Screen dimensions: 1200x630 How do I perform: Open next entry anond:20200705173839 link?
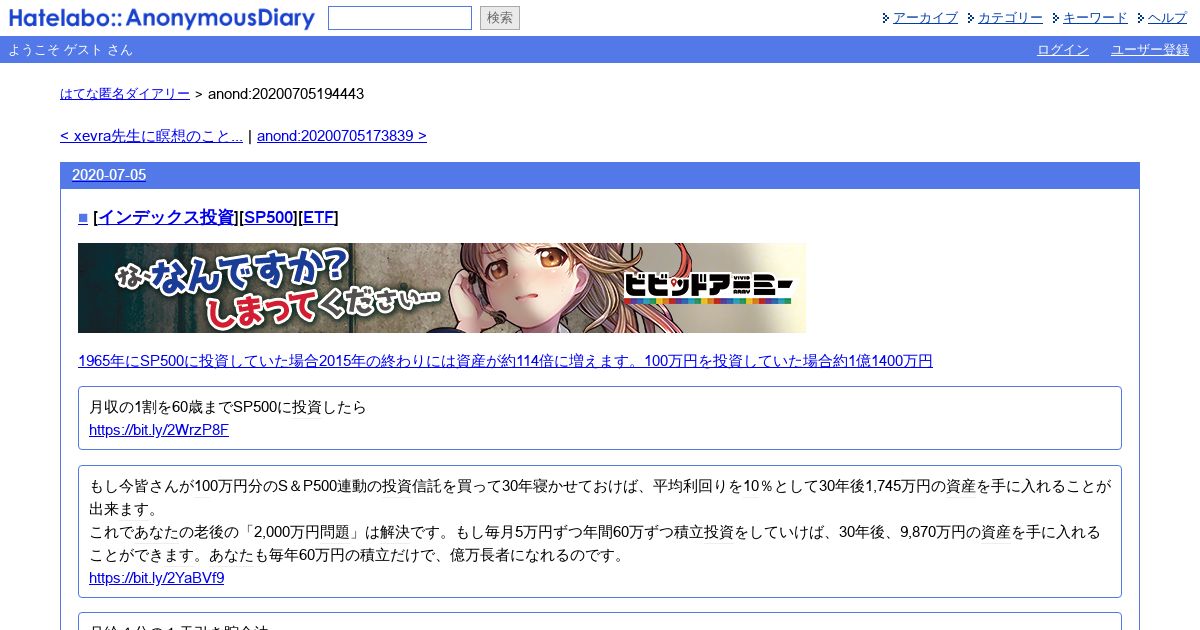(342, 136)
